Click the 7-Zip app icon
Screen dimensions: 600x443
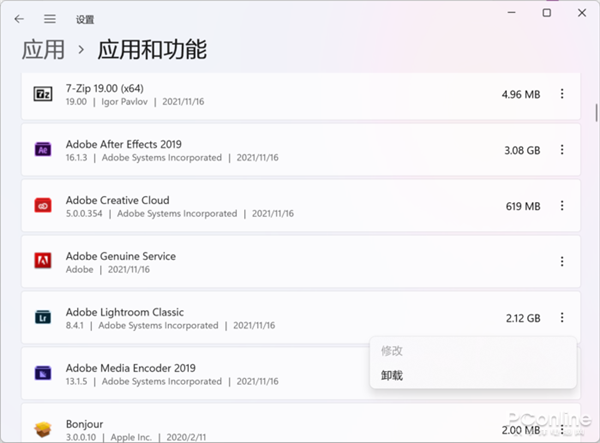43,94
